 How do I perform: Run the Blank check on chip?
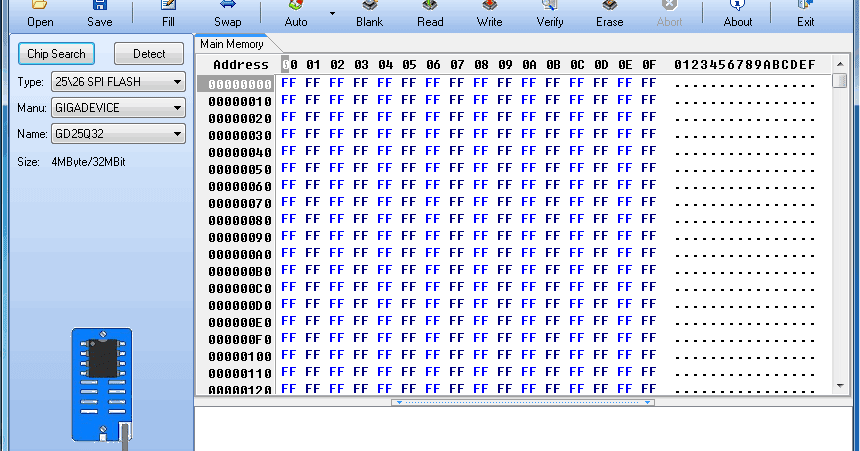(369, 14)
